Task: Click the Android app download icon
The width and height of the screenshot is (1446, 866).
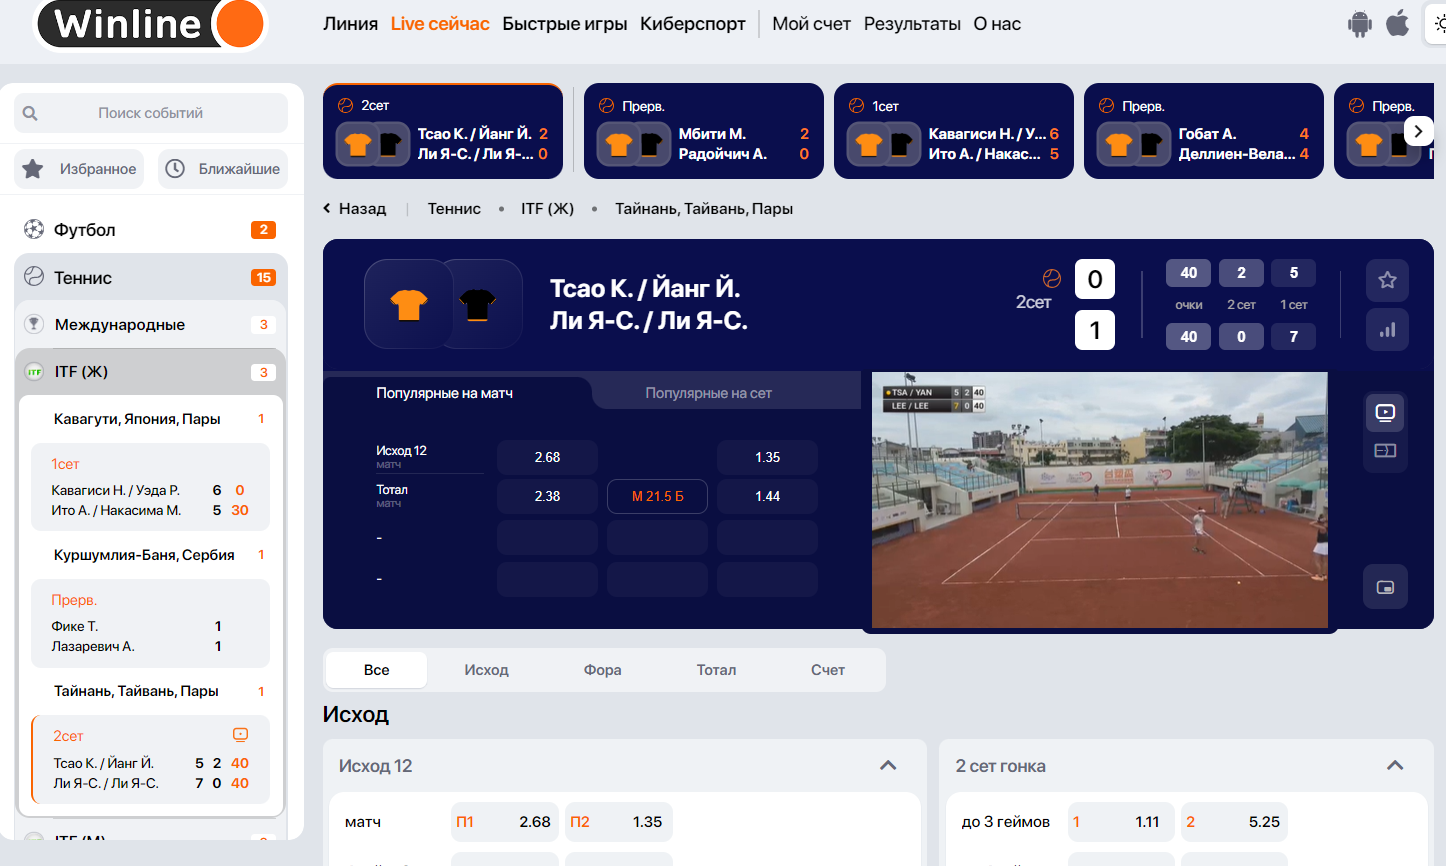Action: click(x=1359, y=24)
